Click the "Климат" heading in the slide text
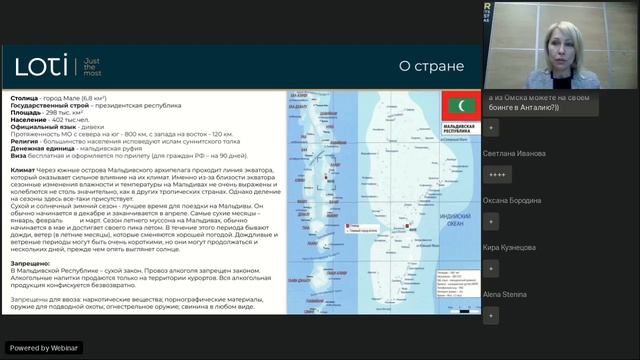Image resolution: width=640 pixels, height=360 pixels. coord(22,170)
